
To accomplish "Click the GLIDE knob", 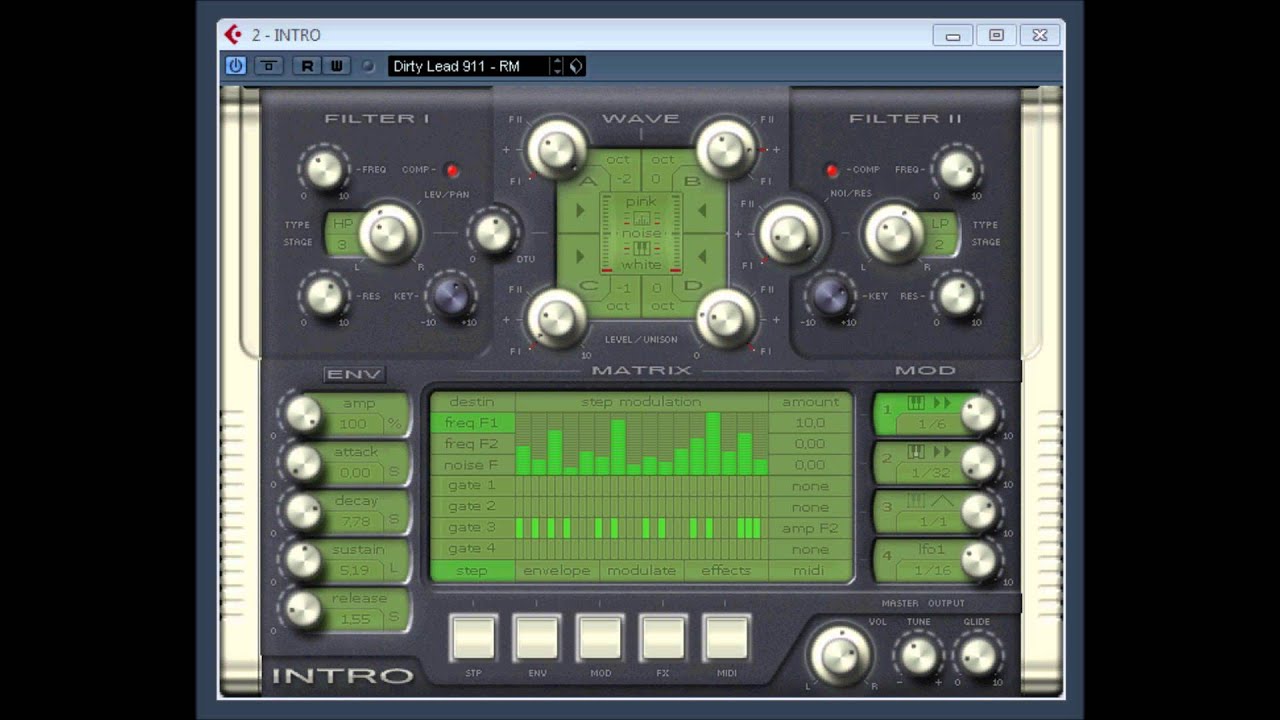I will pyautogui.click(x=977, y=656).
